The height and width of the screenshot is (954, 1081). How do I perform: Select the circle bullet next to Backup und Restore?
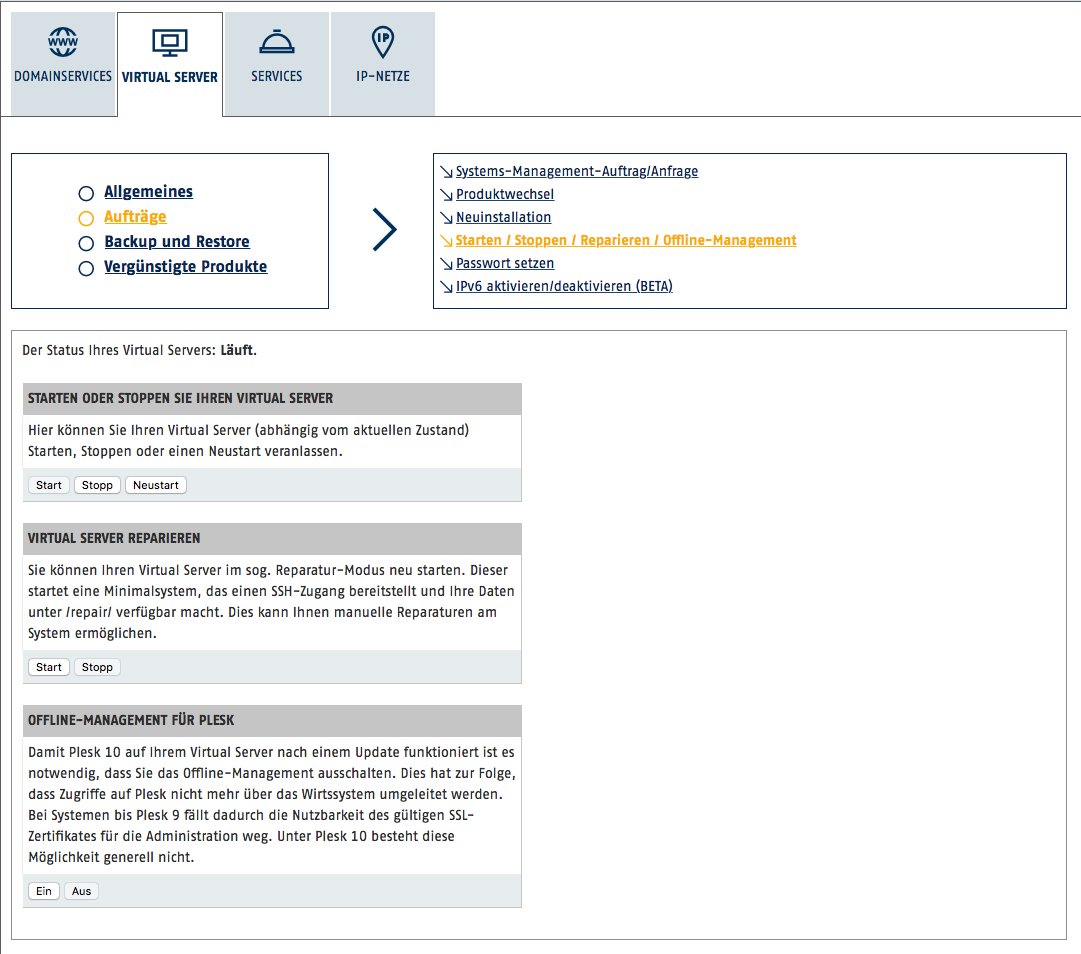86,243
